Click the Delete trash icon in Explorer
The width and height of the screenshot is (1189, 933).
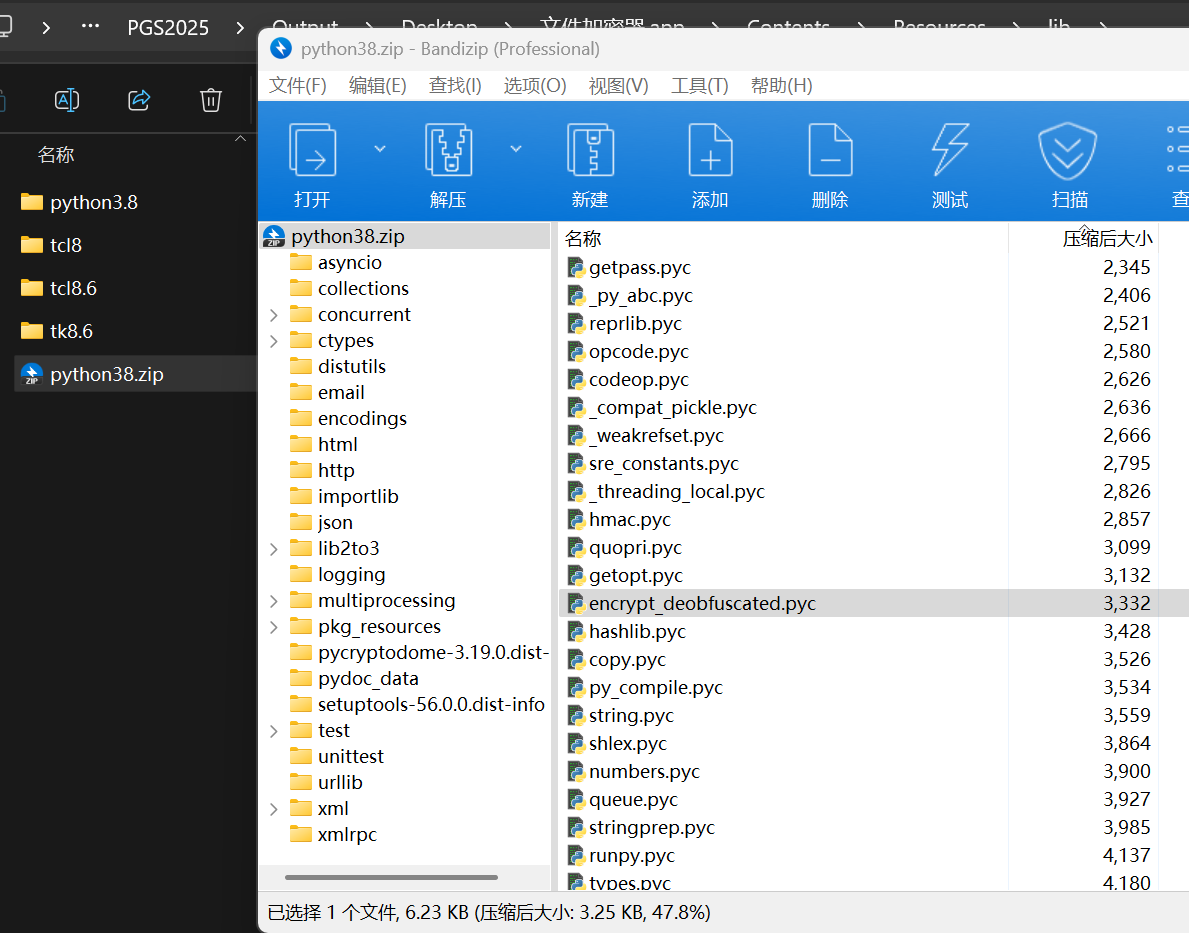pos(211,100)
